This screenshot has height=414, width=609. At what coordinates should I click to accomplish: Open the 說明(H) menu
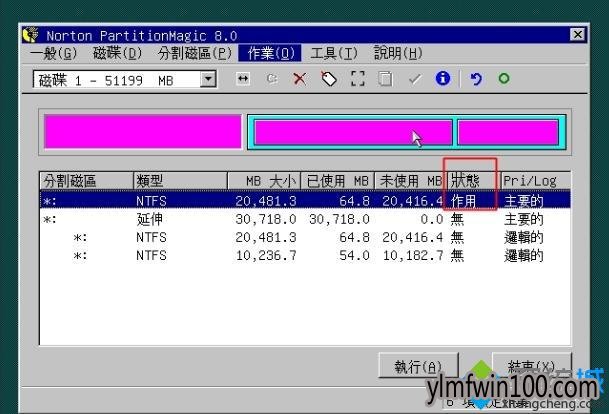click(x=398, y=53)
